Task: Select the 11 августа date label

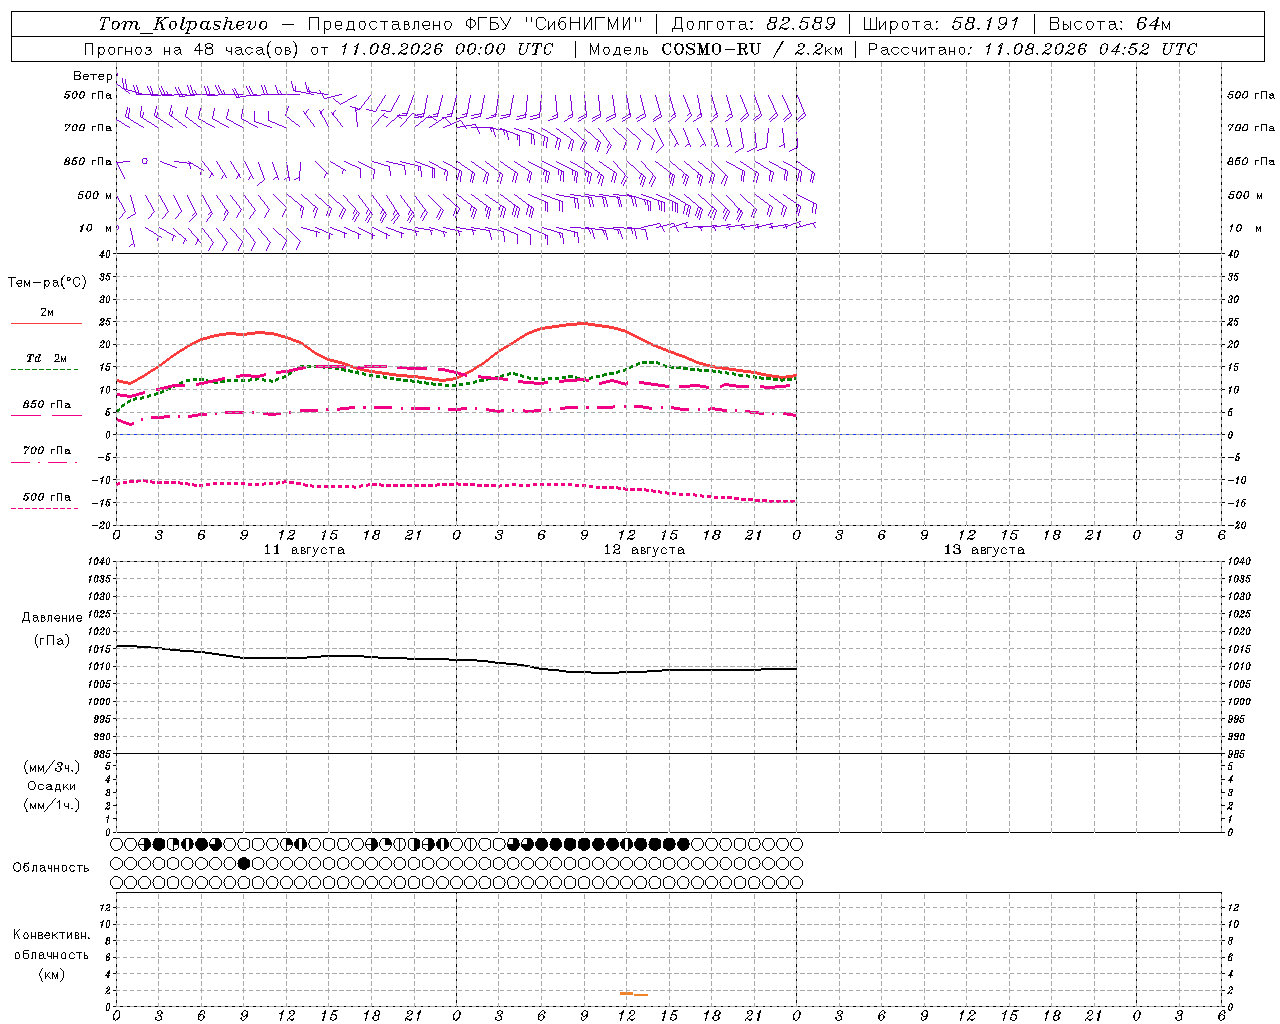Action: coord(304,550)
